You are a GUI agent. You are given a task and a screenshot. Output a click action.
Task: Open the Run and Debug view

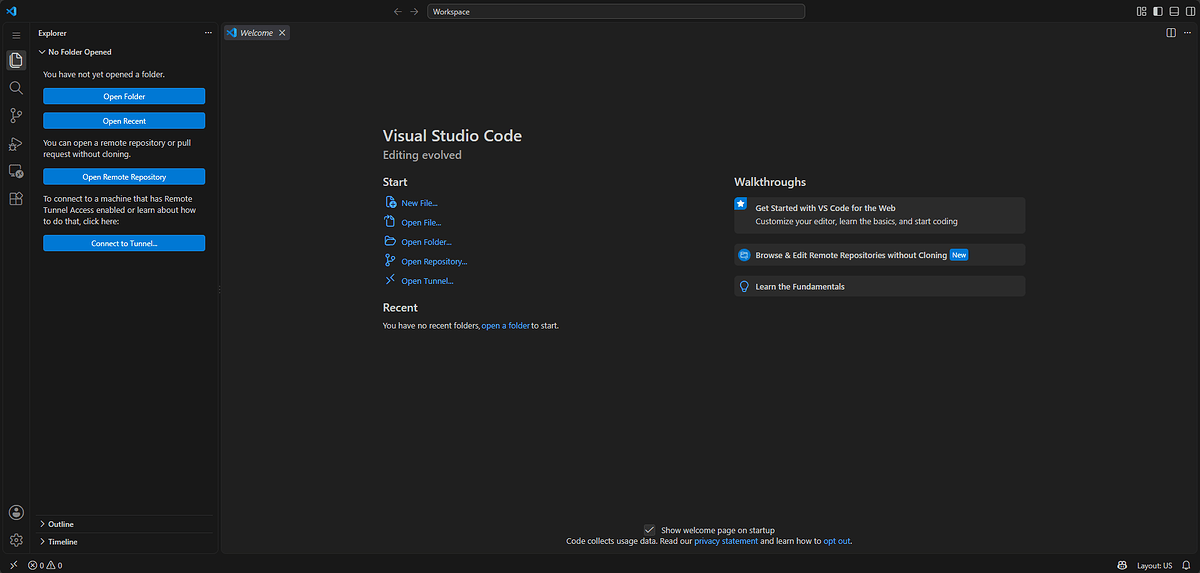16,144
